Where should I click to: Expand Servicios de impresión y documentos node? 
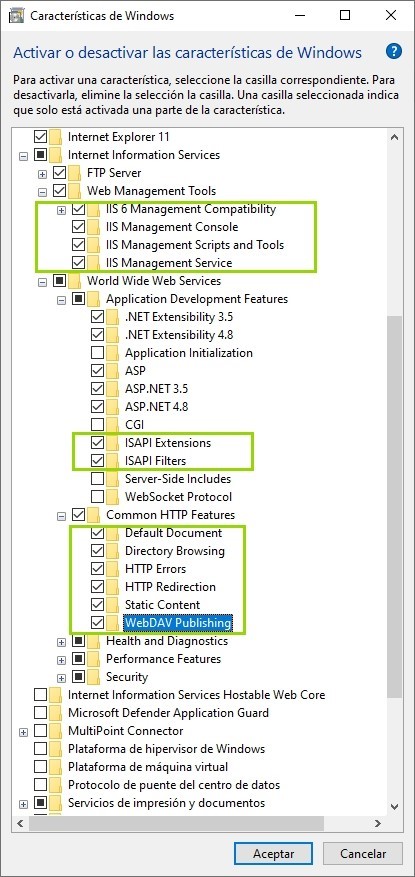[23, 803]
